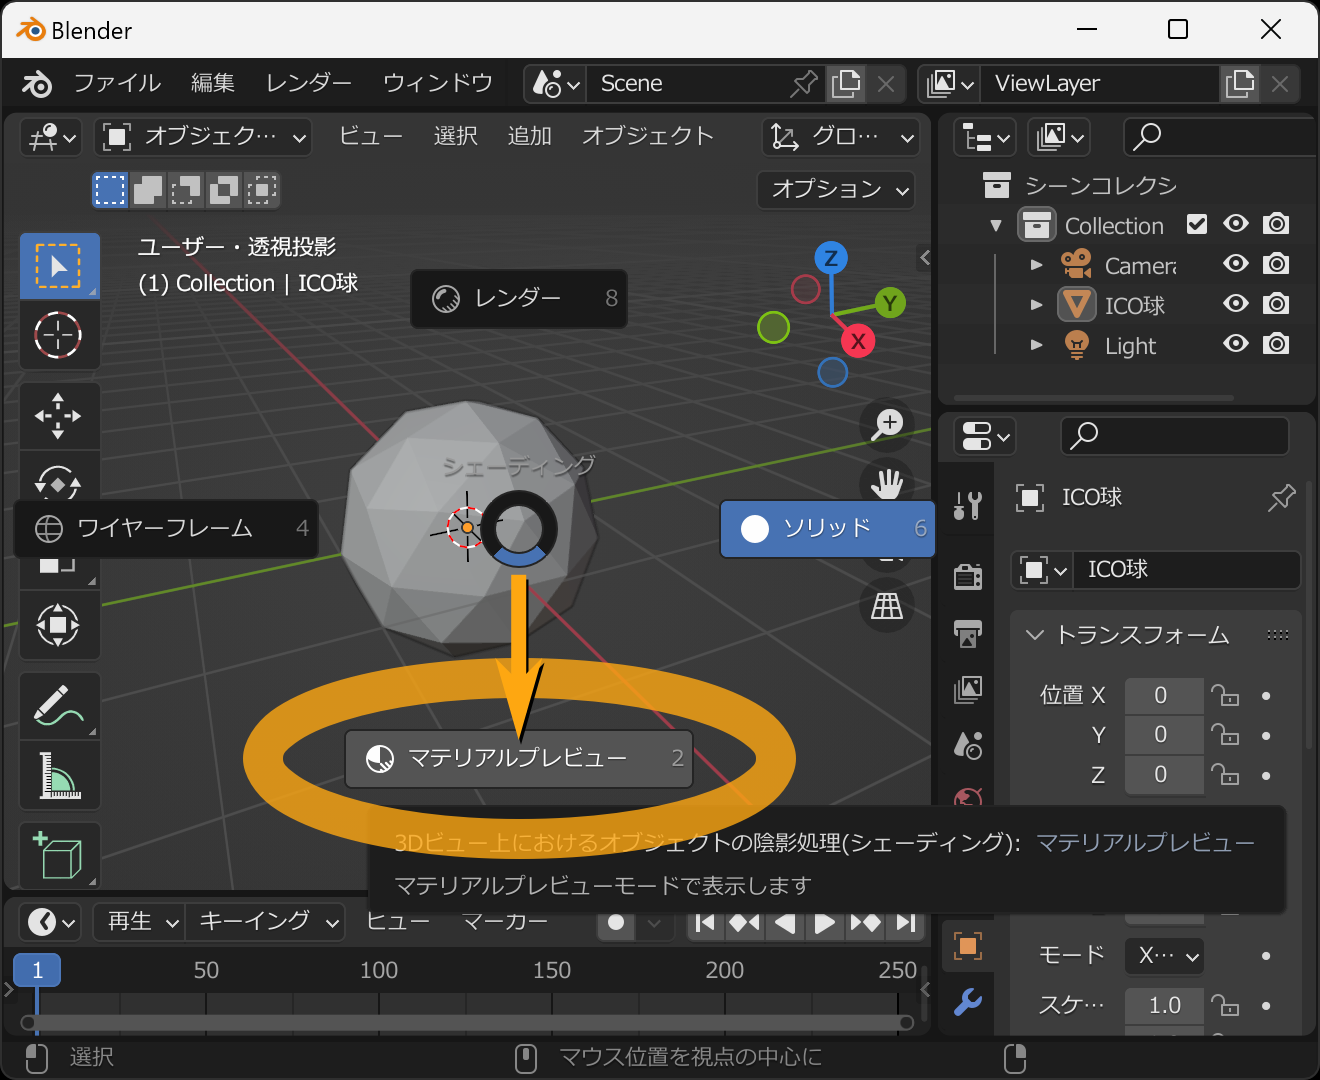Toggle pin icon next to ICO球 header
Viewport: 1320px width, 1080px height.
[1281, 497]
